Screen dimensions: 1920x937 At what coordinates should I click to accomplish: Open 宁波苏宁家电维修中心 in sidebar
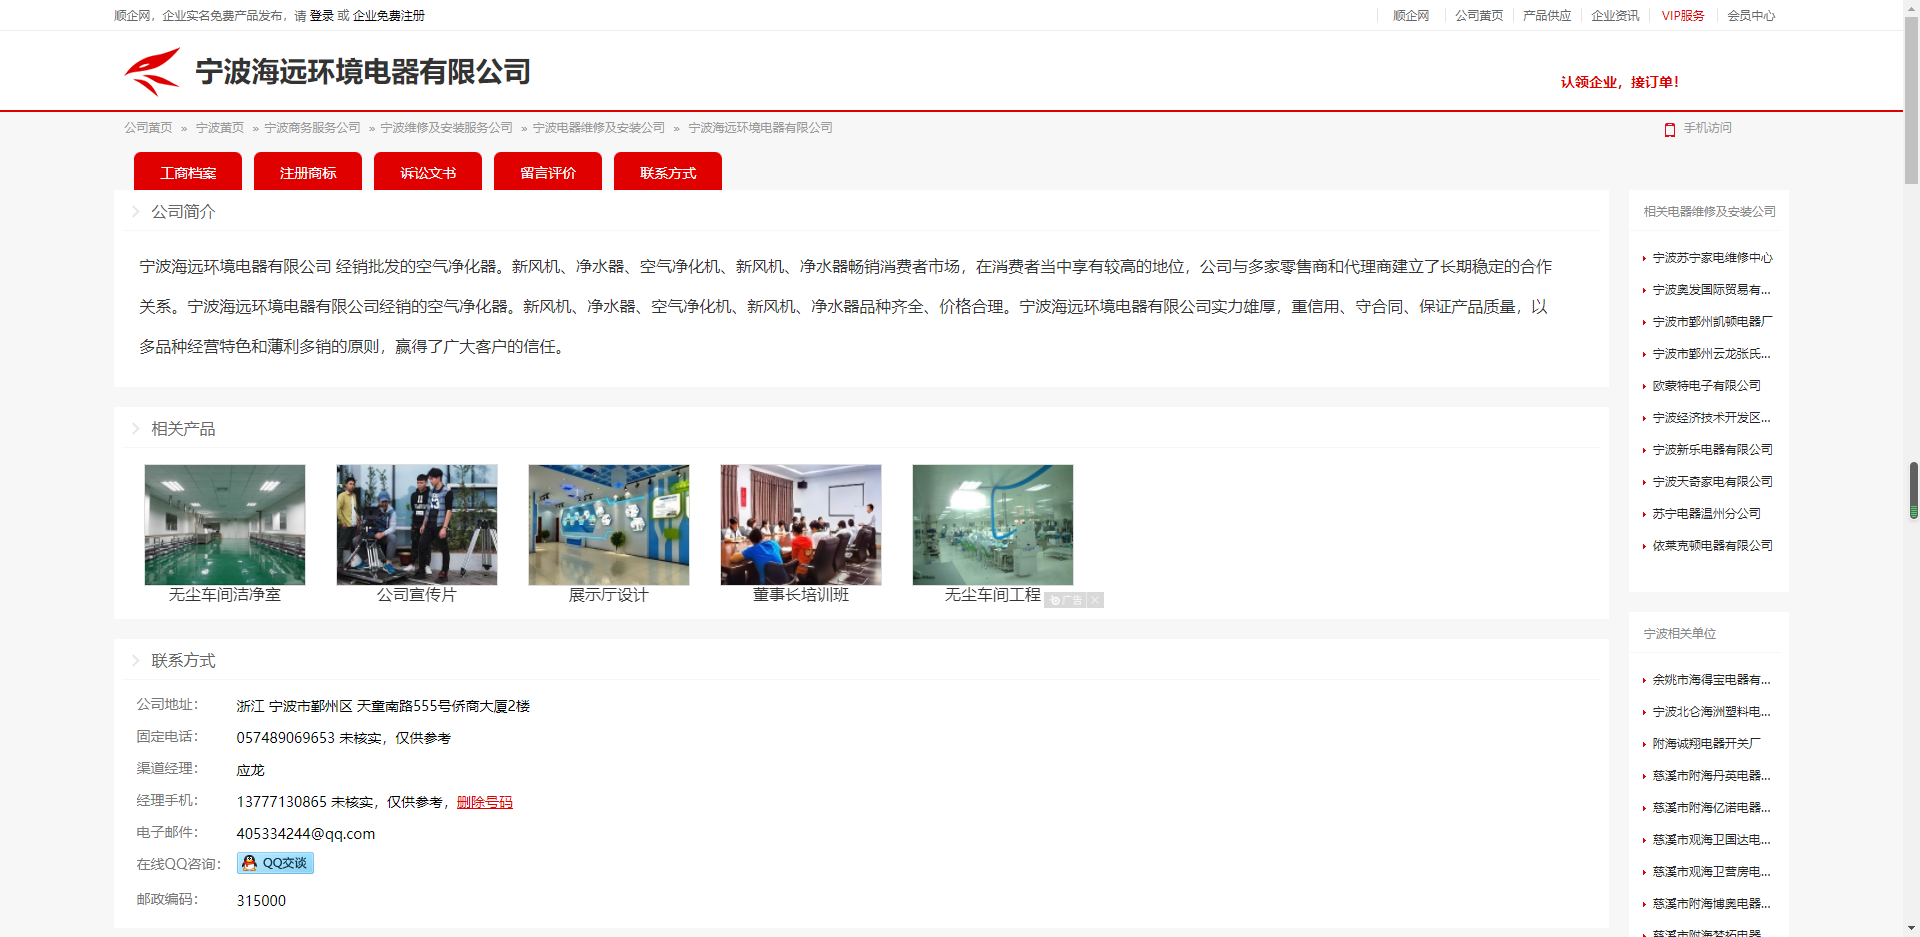[1712, 258]
